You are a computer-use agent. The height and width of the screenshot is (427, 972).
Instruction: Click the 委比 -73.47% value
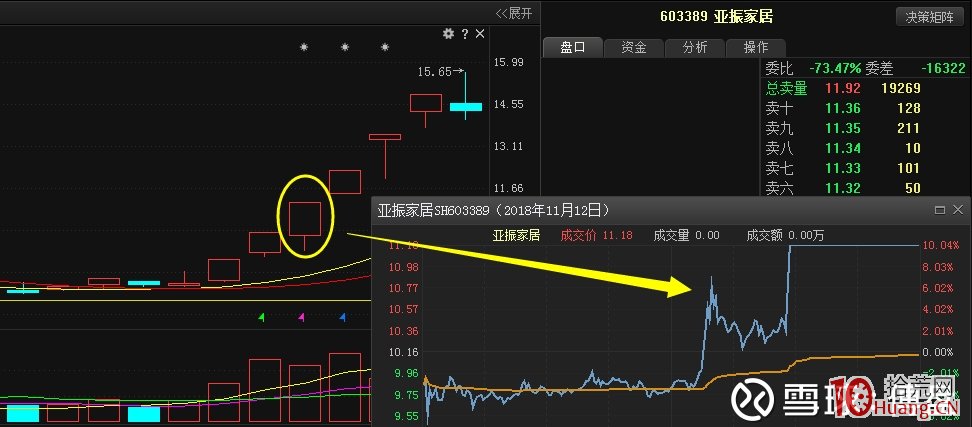pyautogui.click(x=836, y=68)
